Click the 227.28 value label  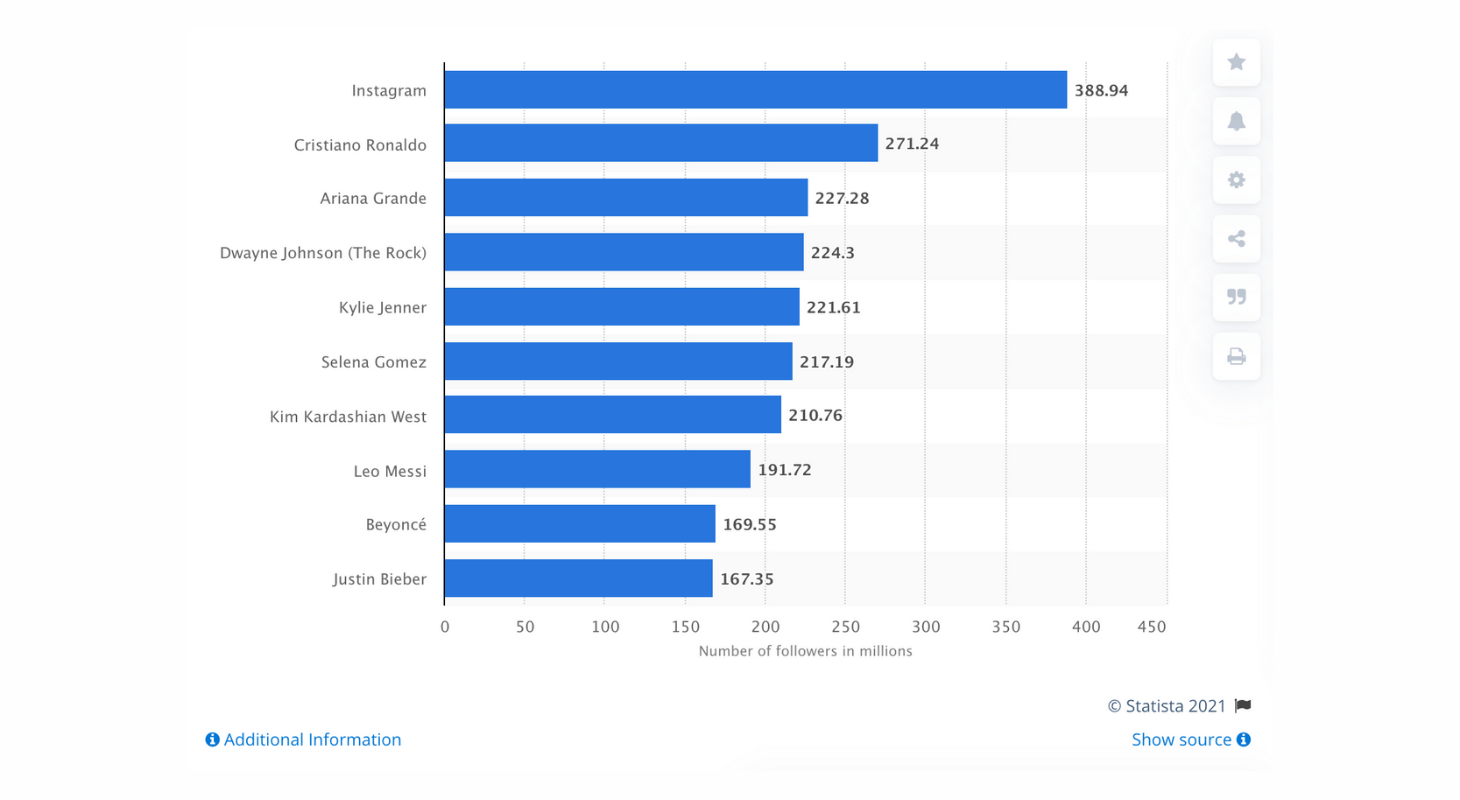[842, 198]
